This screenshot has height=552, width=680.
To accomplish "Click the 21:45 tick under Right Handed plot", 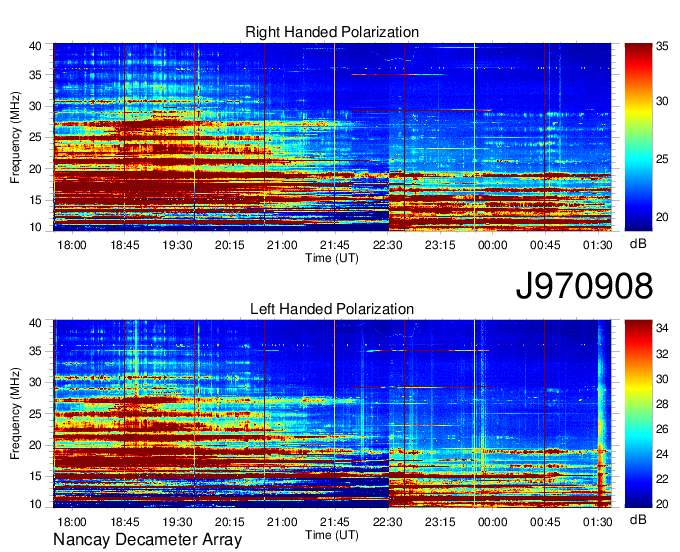I will pyautogui.click(x=335, y=245).
